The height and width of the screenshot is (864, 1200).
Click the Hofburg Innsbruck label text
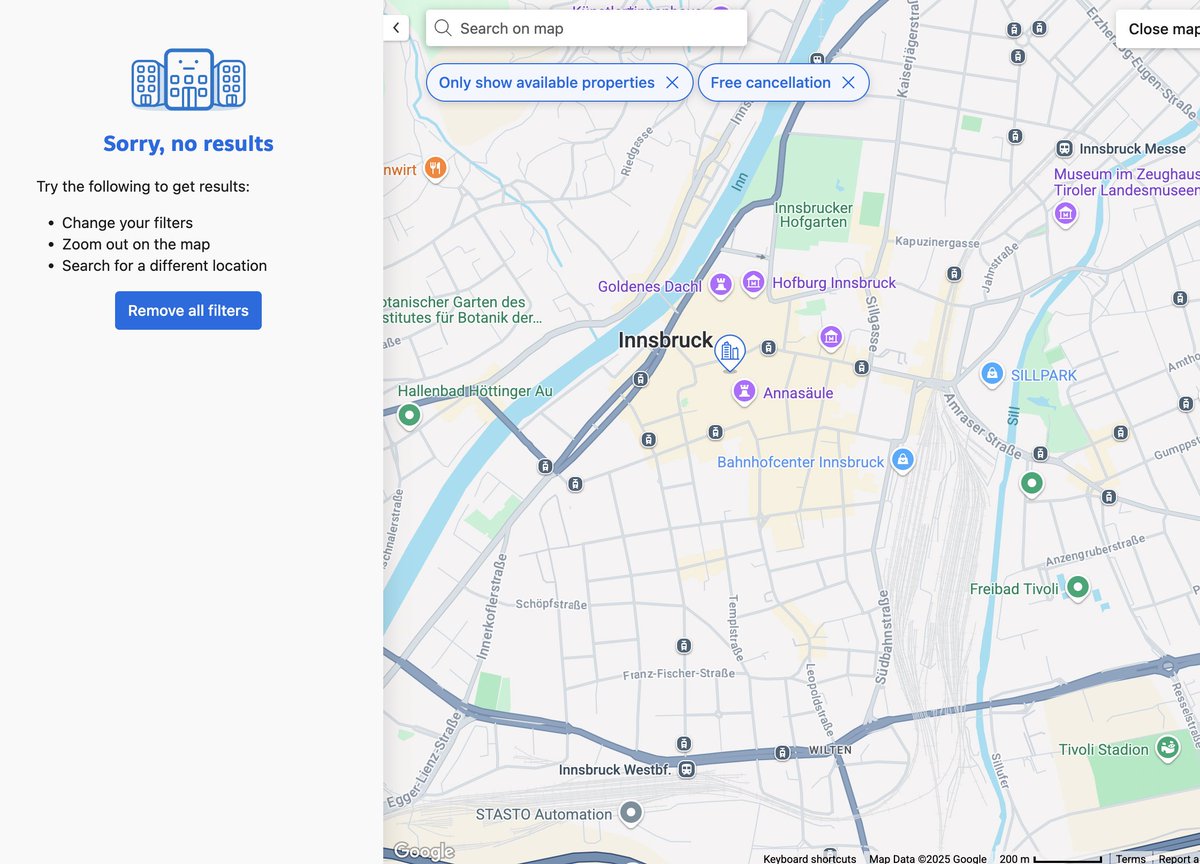point(834,283)
